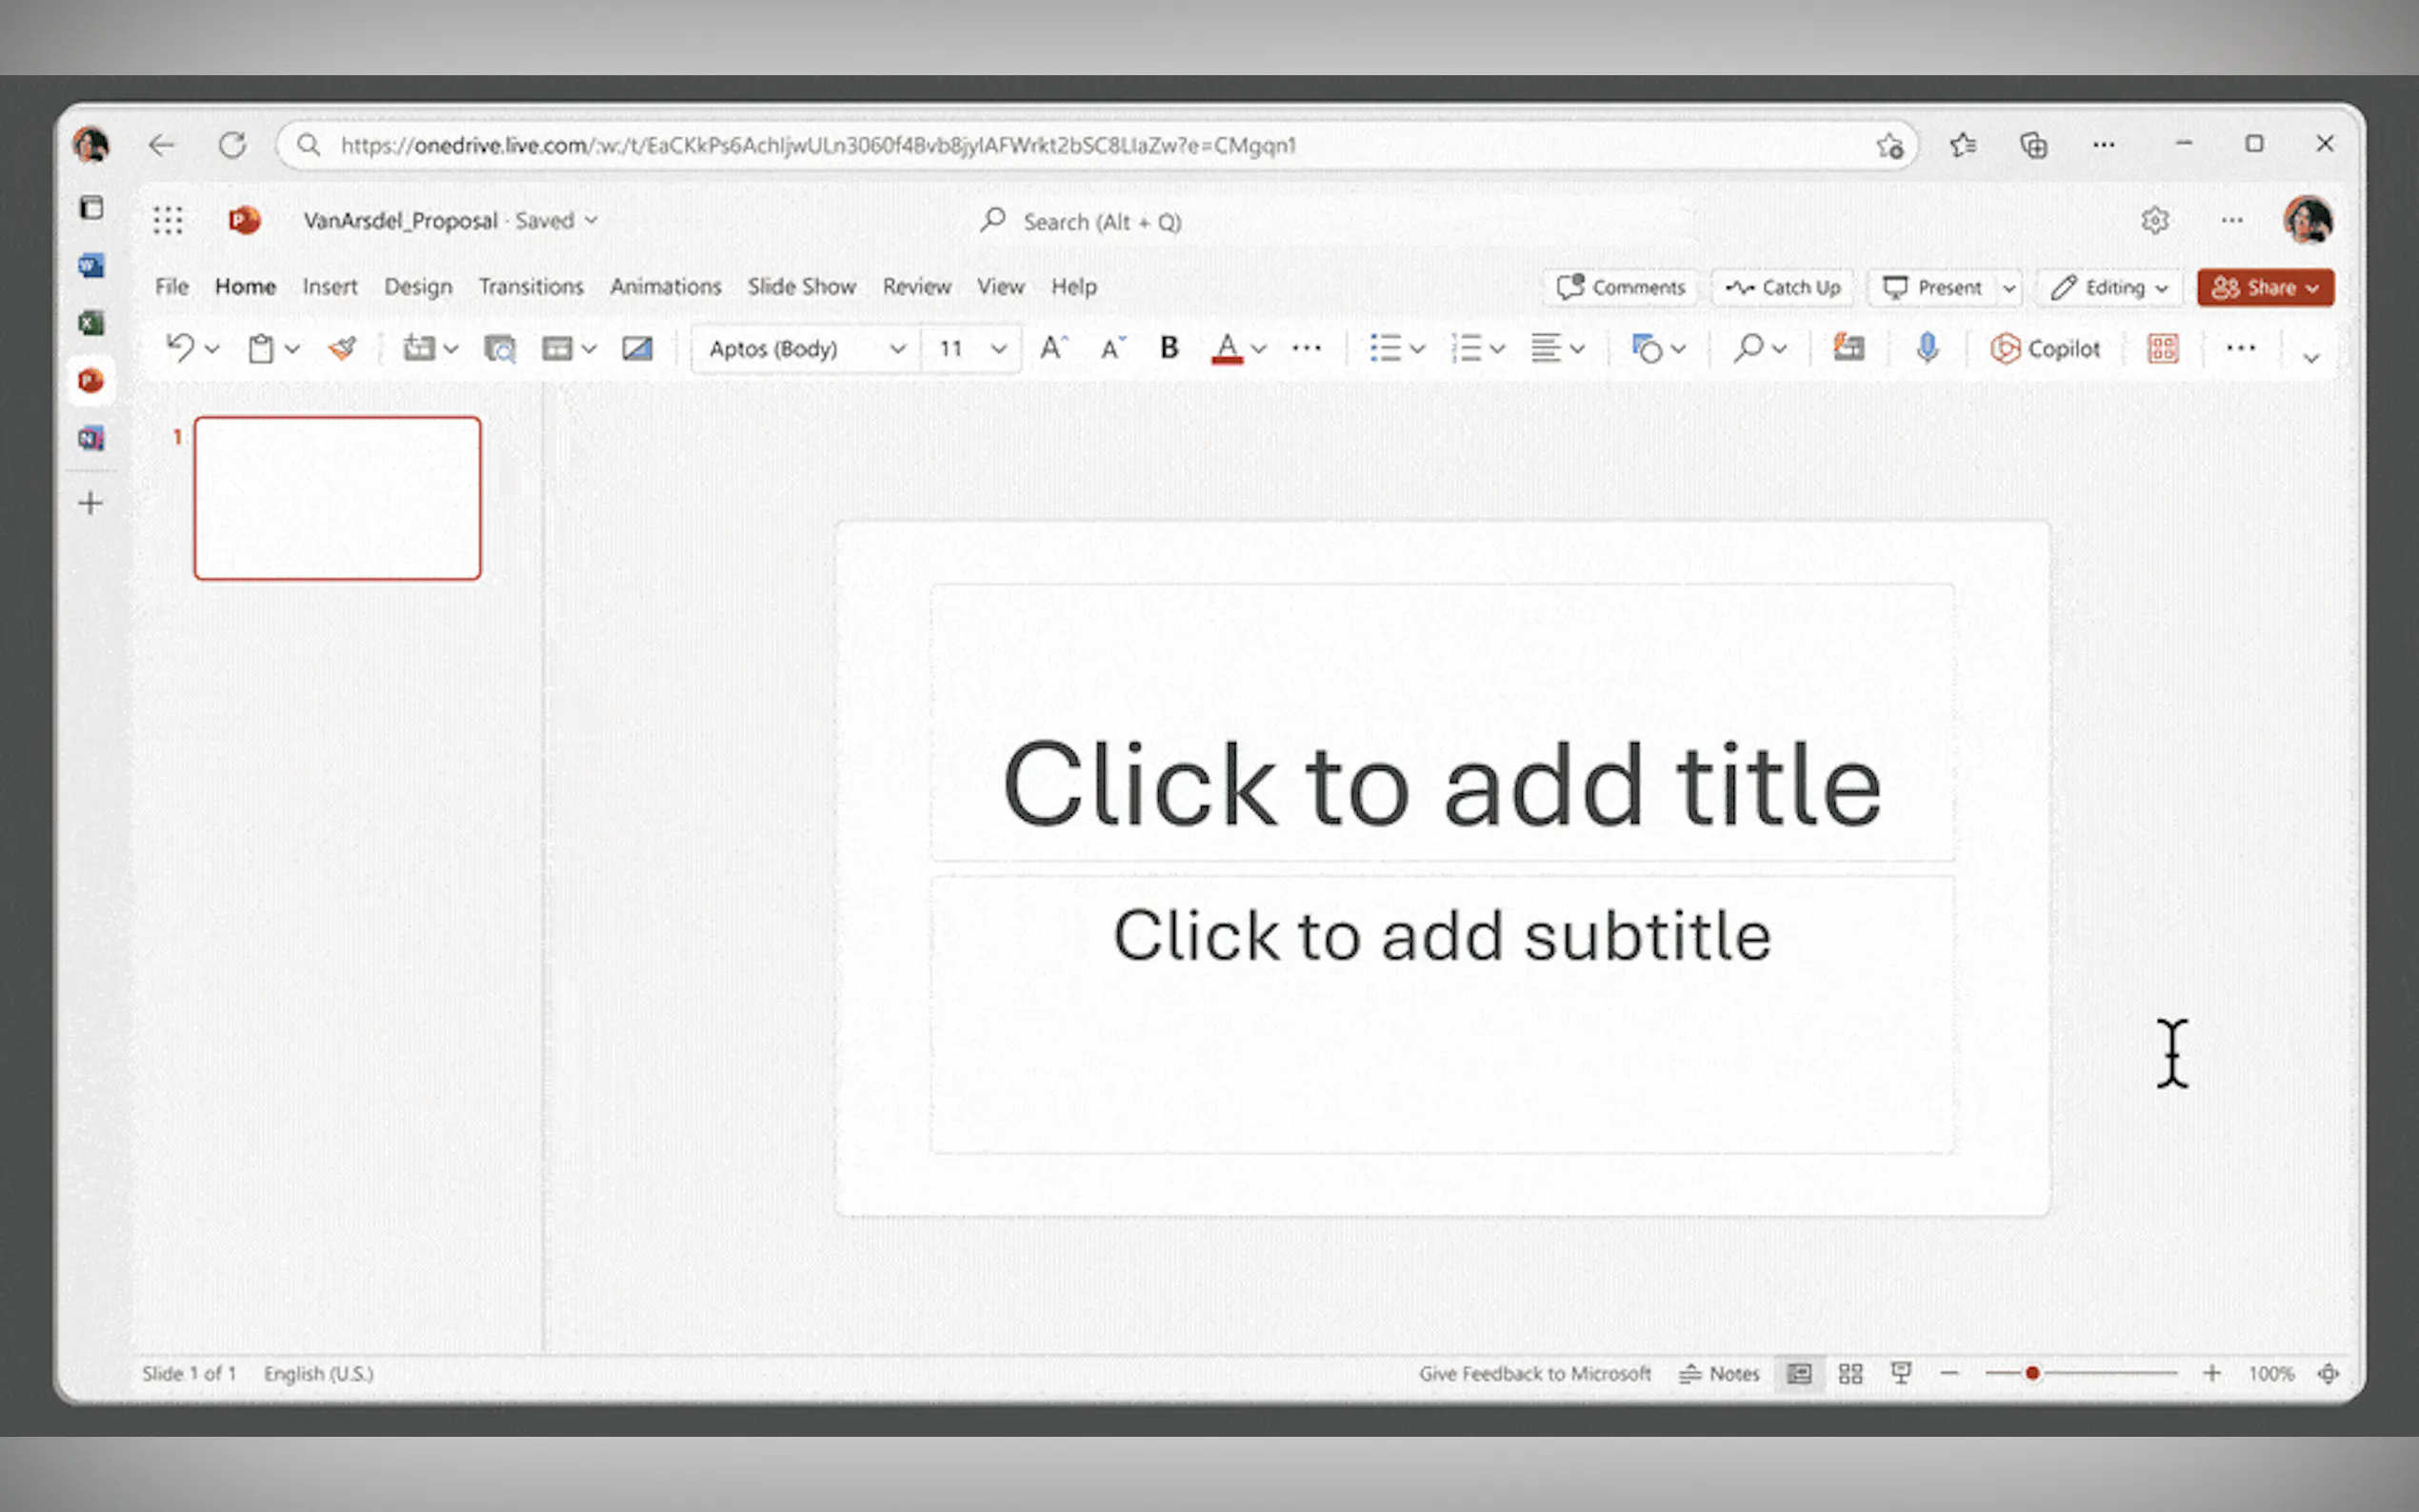The image size is (2419, 1512).
Task: Expand the font size 11 dropdown
Action: tap(998, 348)
